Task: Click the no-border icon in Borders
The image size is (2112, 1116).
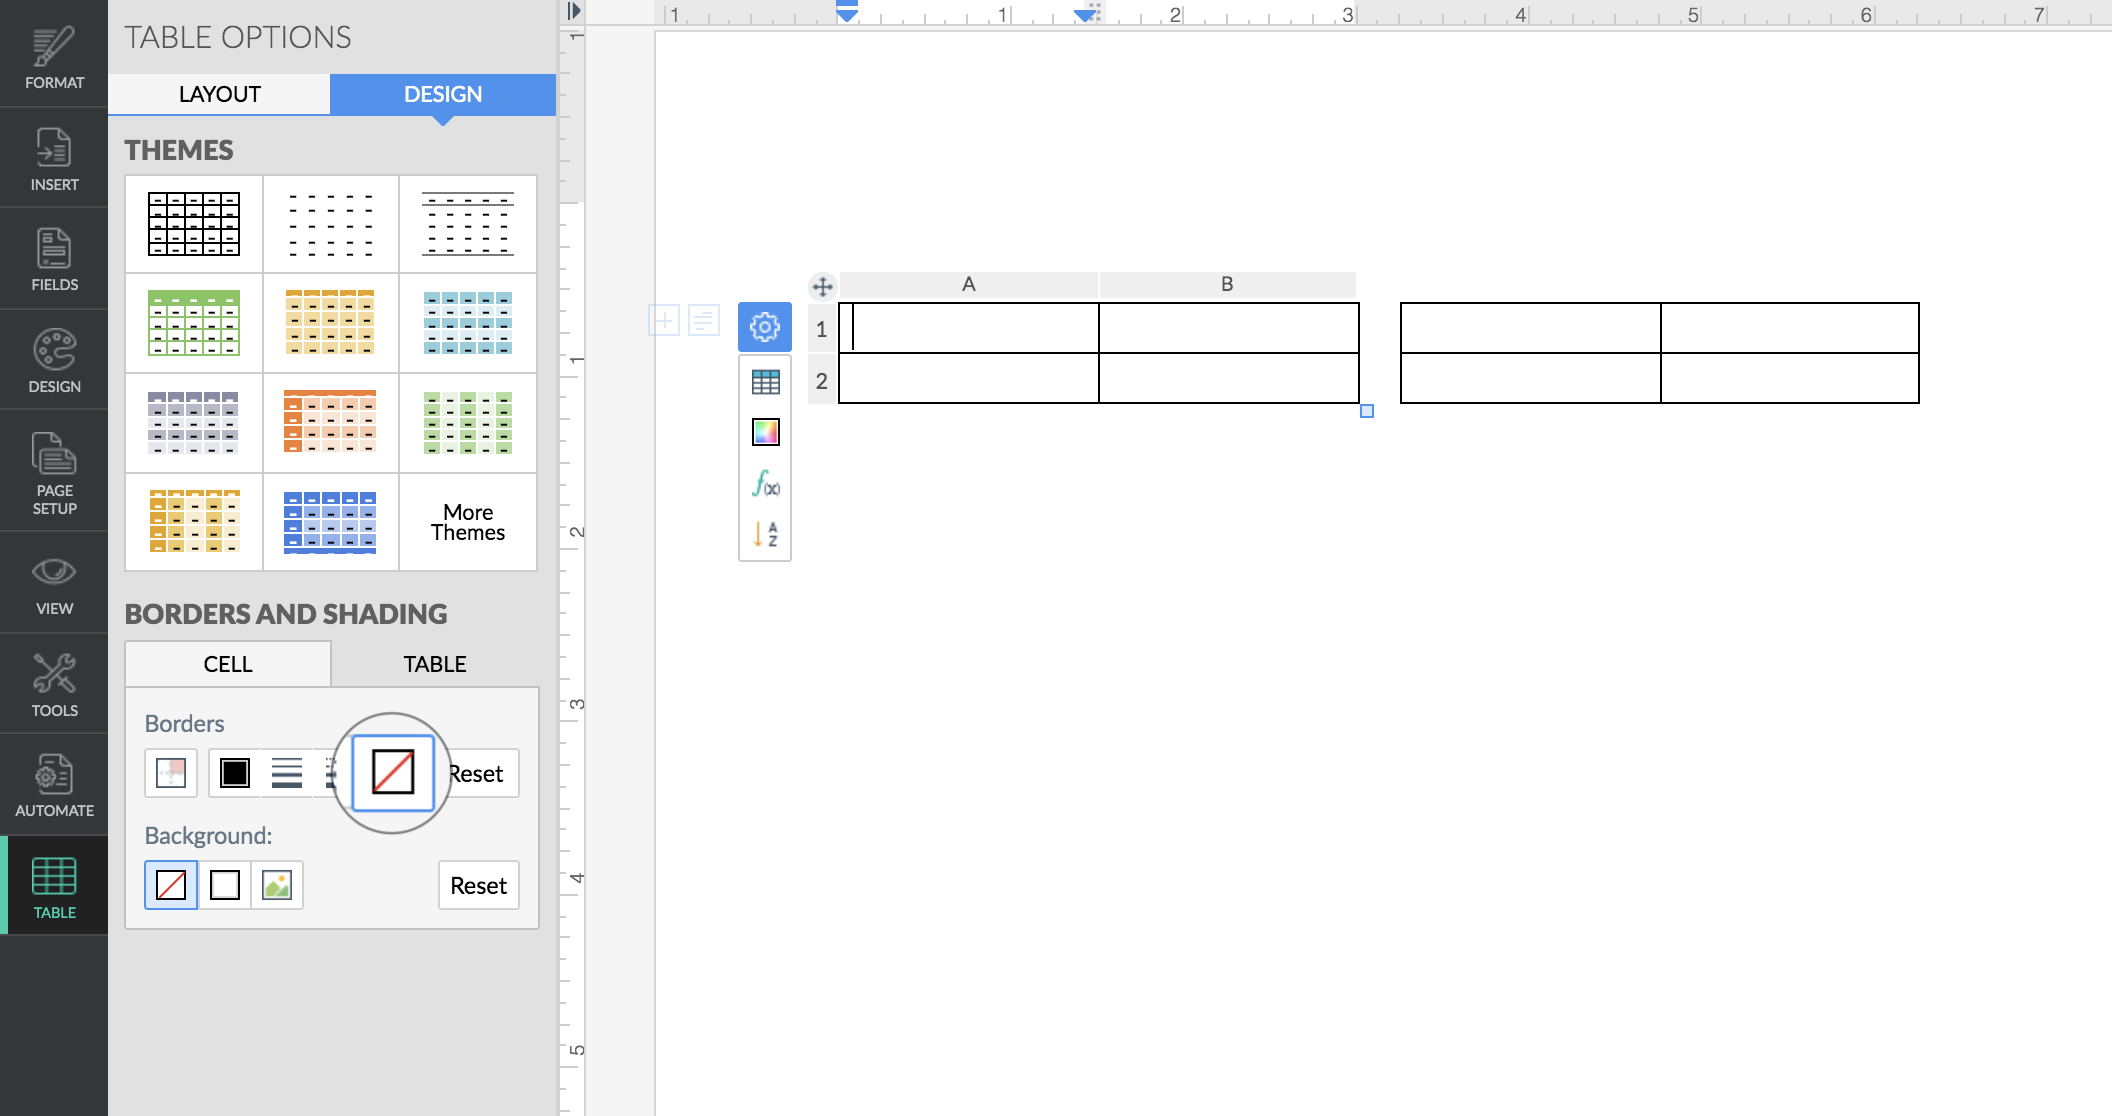Action: [x=392, y=772]
